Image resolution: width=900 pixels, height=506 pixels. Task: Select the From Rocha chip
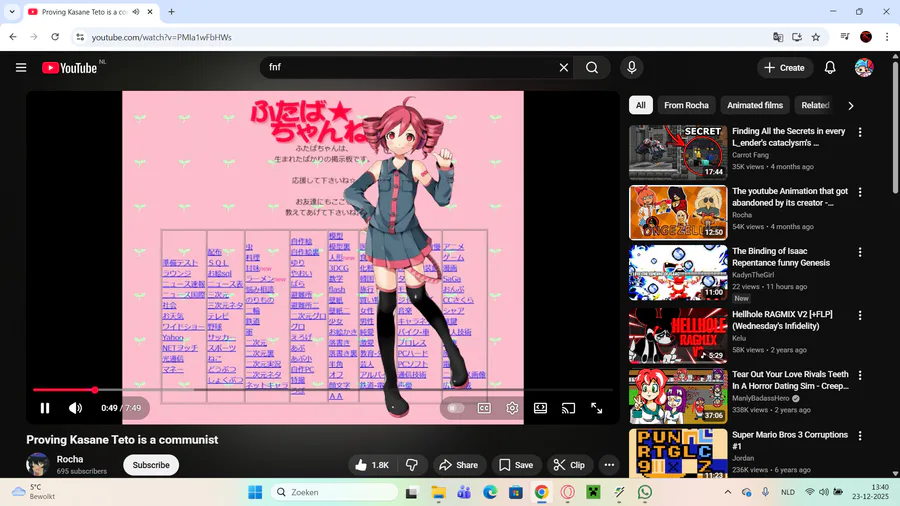(686, 105)
